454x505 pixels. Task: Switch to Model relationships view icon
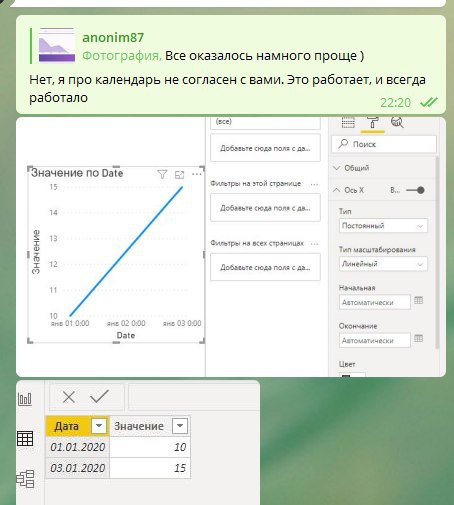[x=25, y=479]
